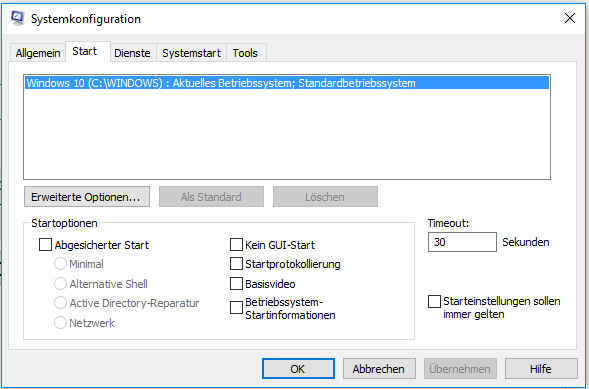Select the Start tab
The image size is (589, 389).
point(88,51)
